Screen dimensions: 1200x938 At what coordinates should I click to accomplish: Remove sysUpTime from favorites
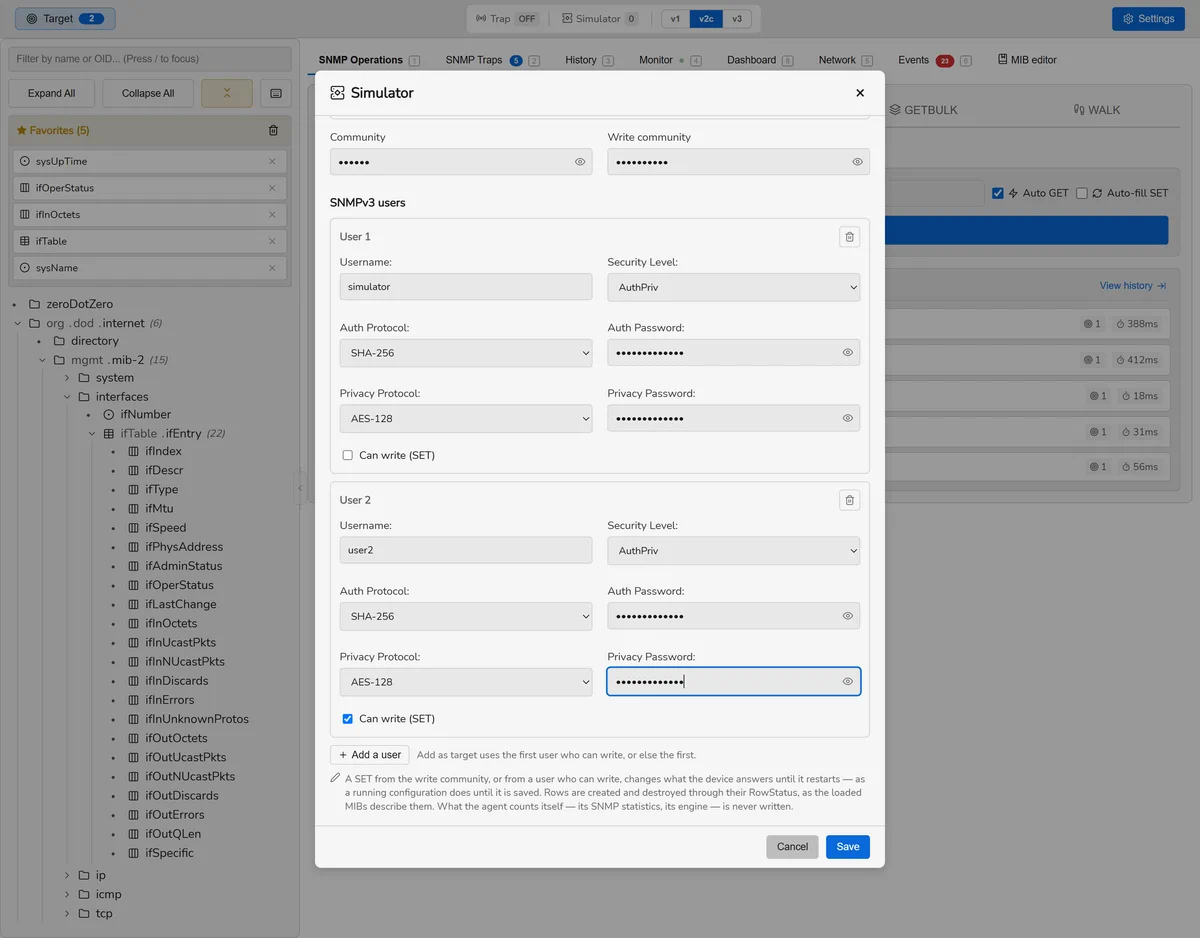coord(272,161)
